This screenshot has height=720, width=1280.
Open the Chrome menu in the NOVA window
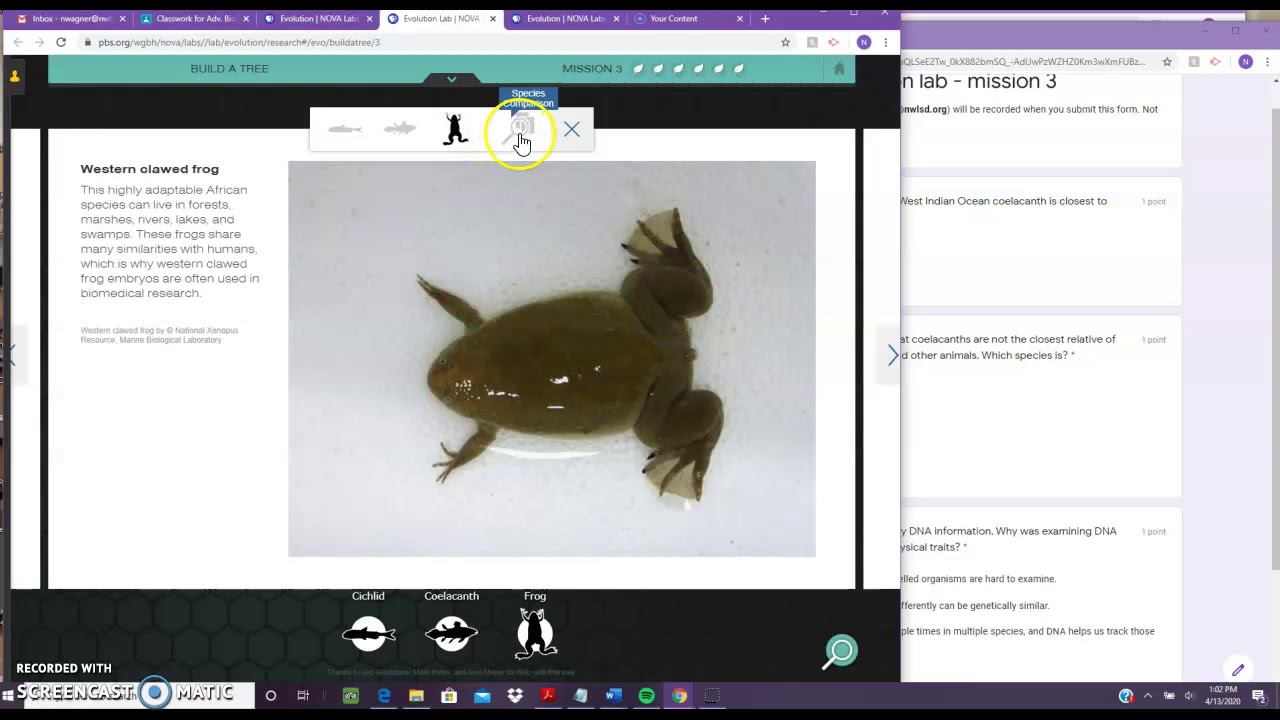coord(885,42)
